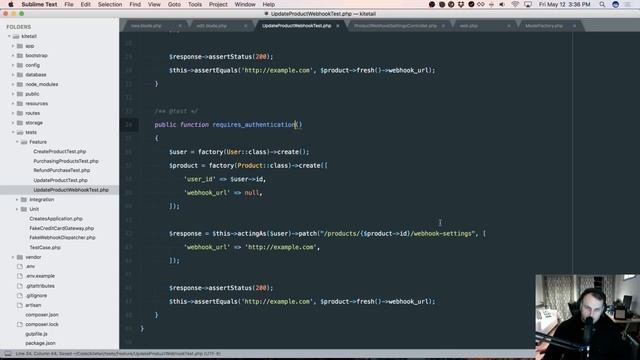Viewport: 640px width, 360px height.
Task: Open package.json in the sidebar
Action: point(40,343)
